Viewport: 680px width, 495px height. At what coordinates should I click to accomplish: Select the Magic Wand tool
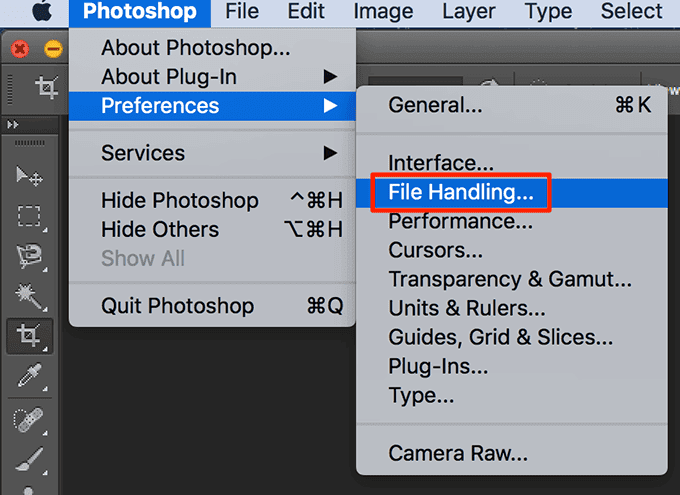[29, 296]
